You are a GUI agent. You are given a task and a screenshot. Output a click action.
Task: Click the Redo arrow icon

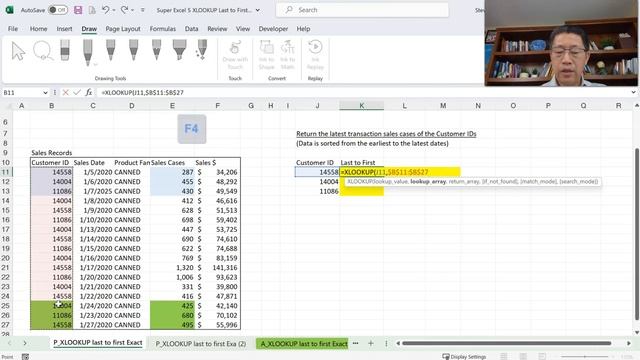pyautogui.click(x=124, y=10)
